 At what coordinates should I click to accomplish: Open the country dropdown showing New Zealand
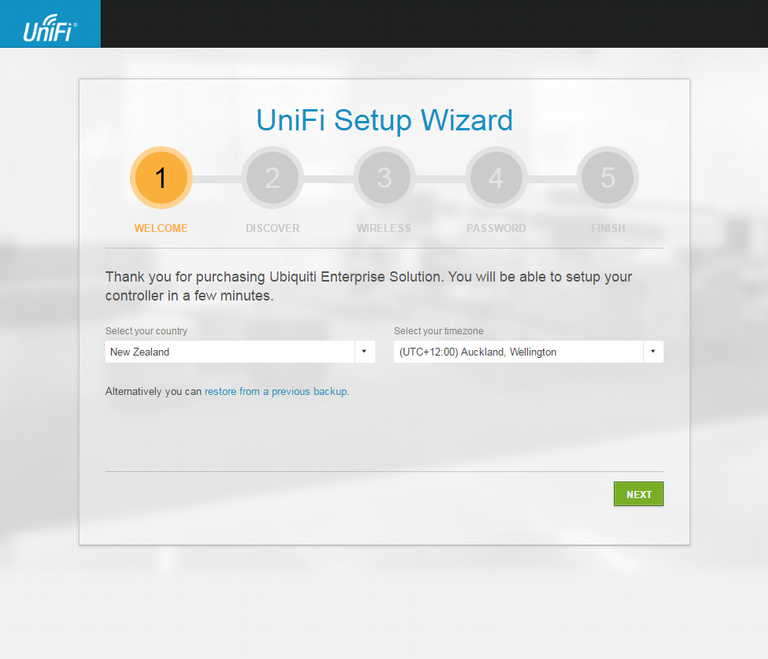click(x=240, y=352)
